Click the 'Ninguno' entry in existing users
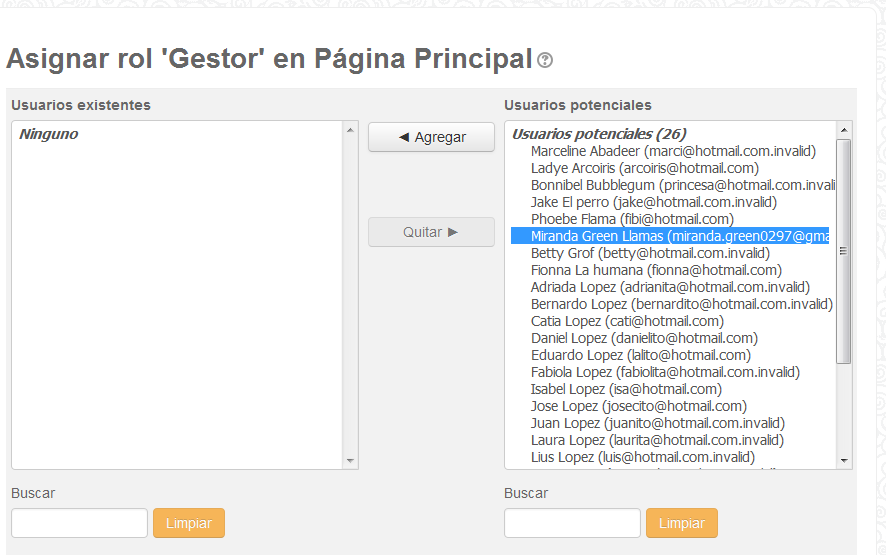Screen dimensions: 886x555 point(49,134)
